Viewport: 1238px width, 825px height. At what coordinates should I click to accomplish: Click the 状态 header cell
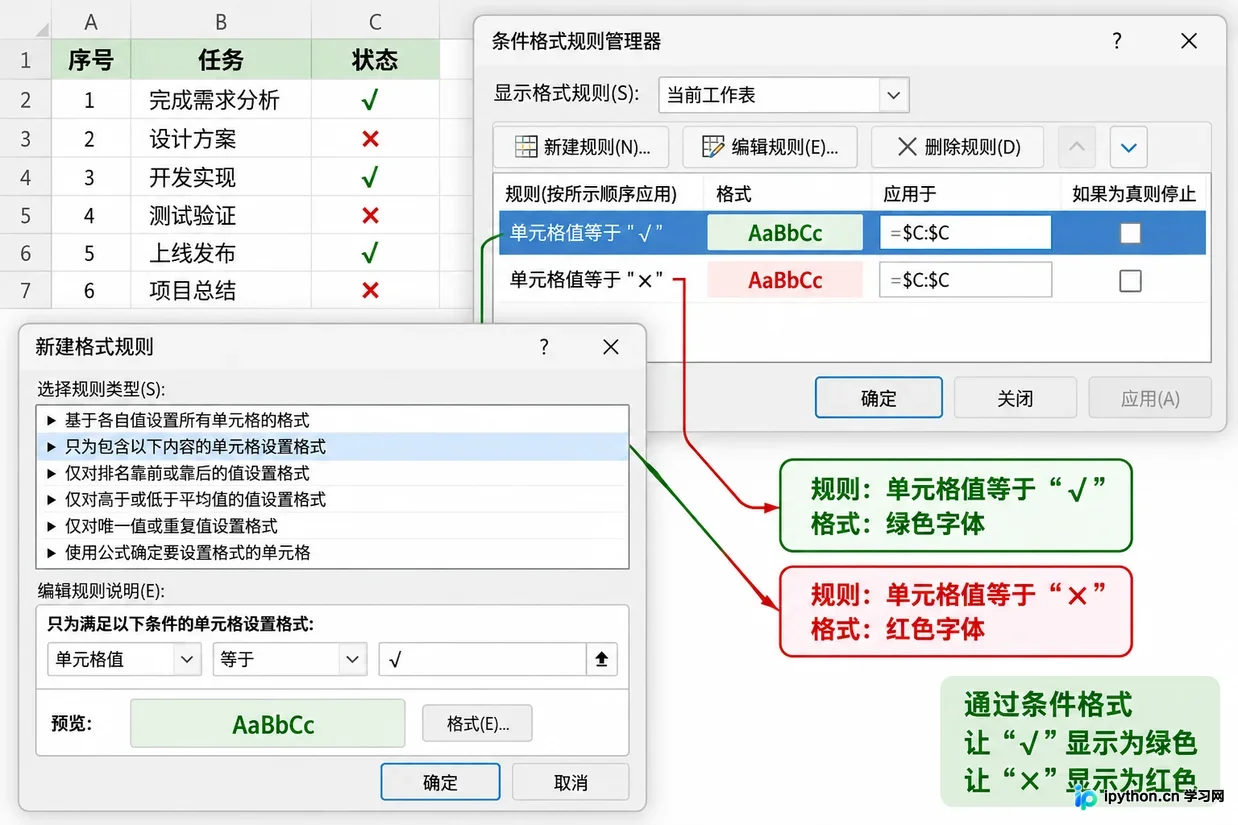coord(375,60)
